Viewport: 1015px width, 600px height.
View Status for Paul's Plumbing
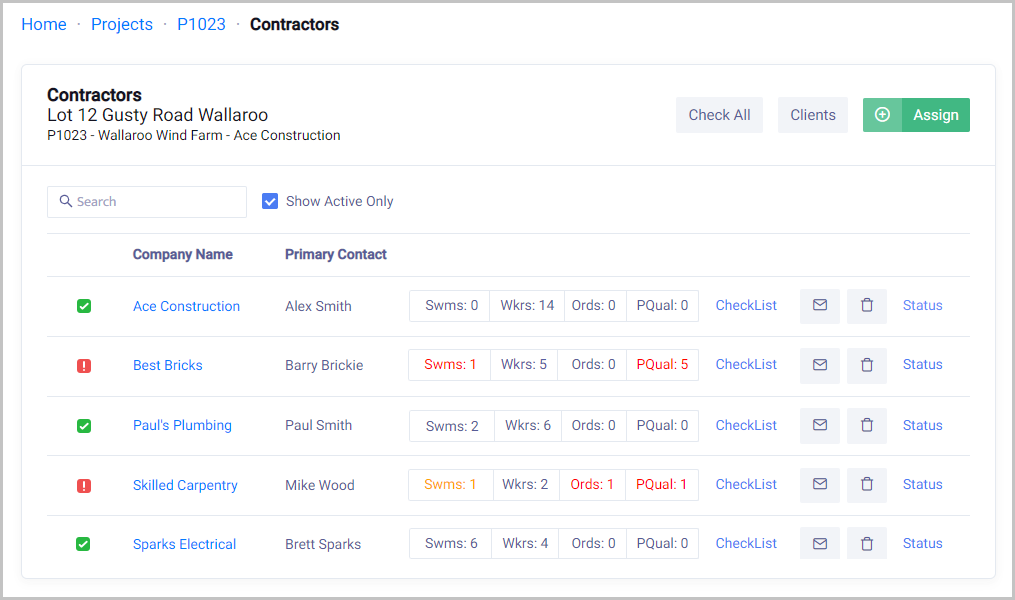tap(922, 425)
